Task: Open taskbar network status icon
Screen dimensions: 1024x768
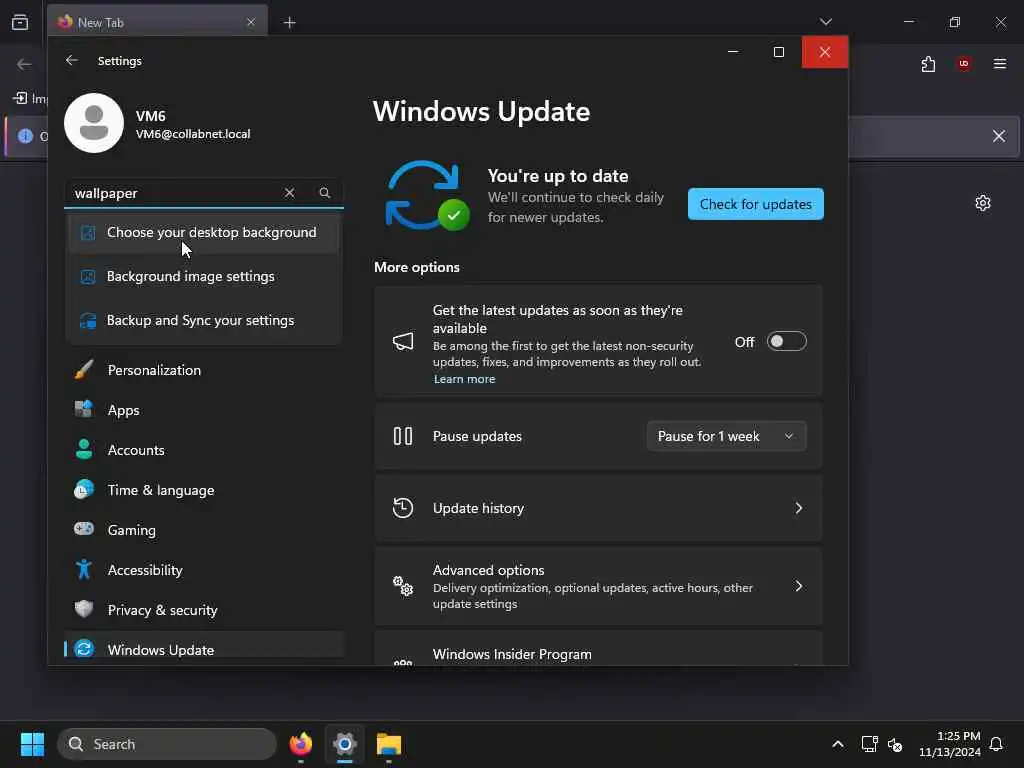Action: point(869,744)
